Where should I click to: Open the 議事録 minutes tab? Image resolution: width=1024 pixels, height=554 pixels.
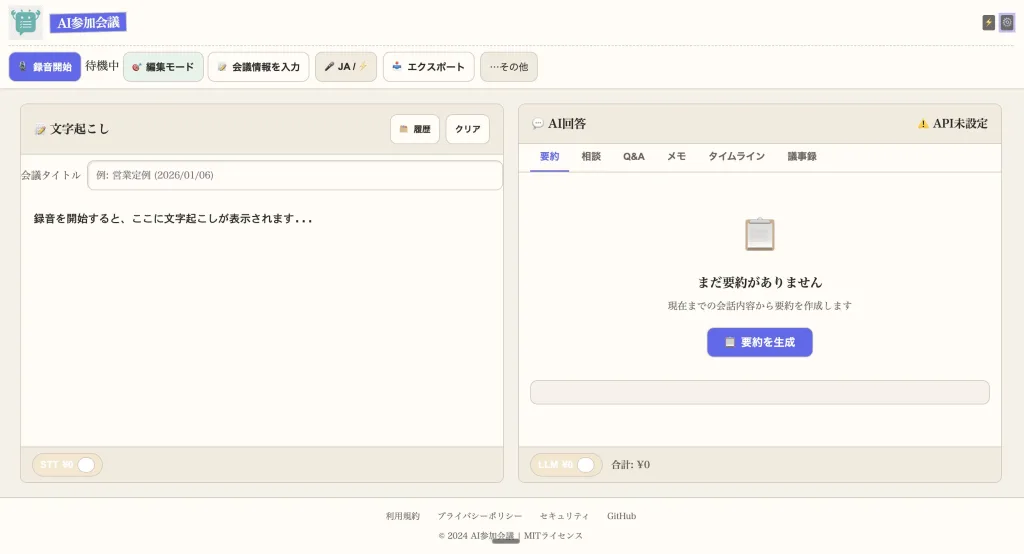click(802, 157)
